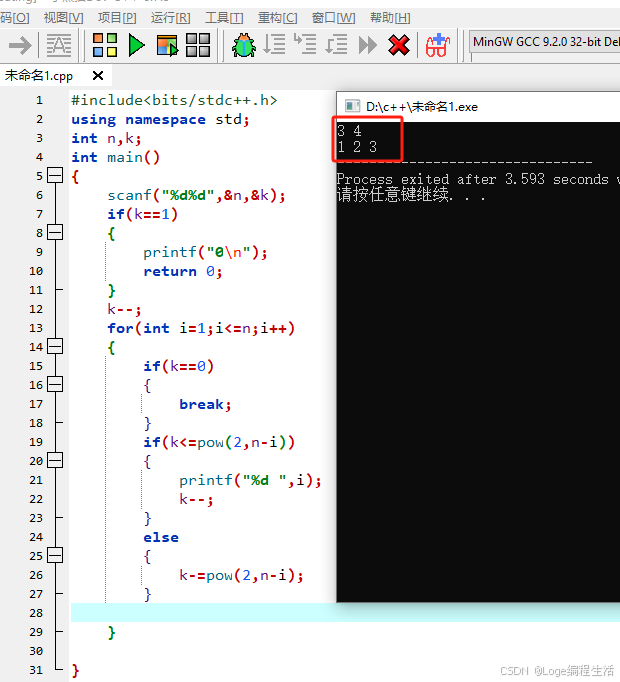Image resolution: width=620 pixels, height=682 pixels.
Task: Click the printf("0\n"); line
Action: pos(205,252)
